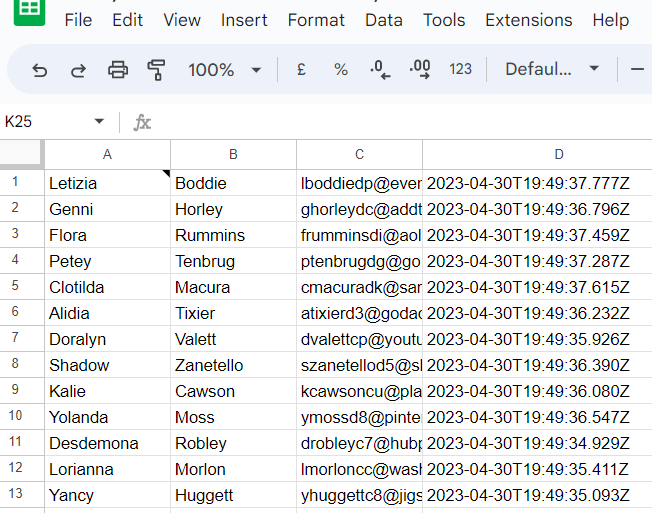Viewport: 652px width, 513px height.
Task: Click into the formula bar input
Action: pos(401,122)
